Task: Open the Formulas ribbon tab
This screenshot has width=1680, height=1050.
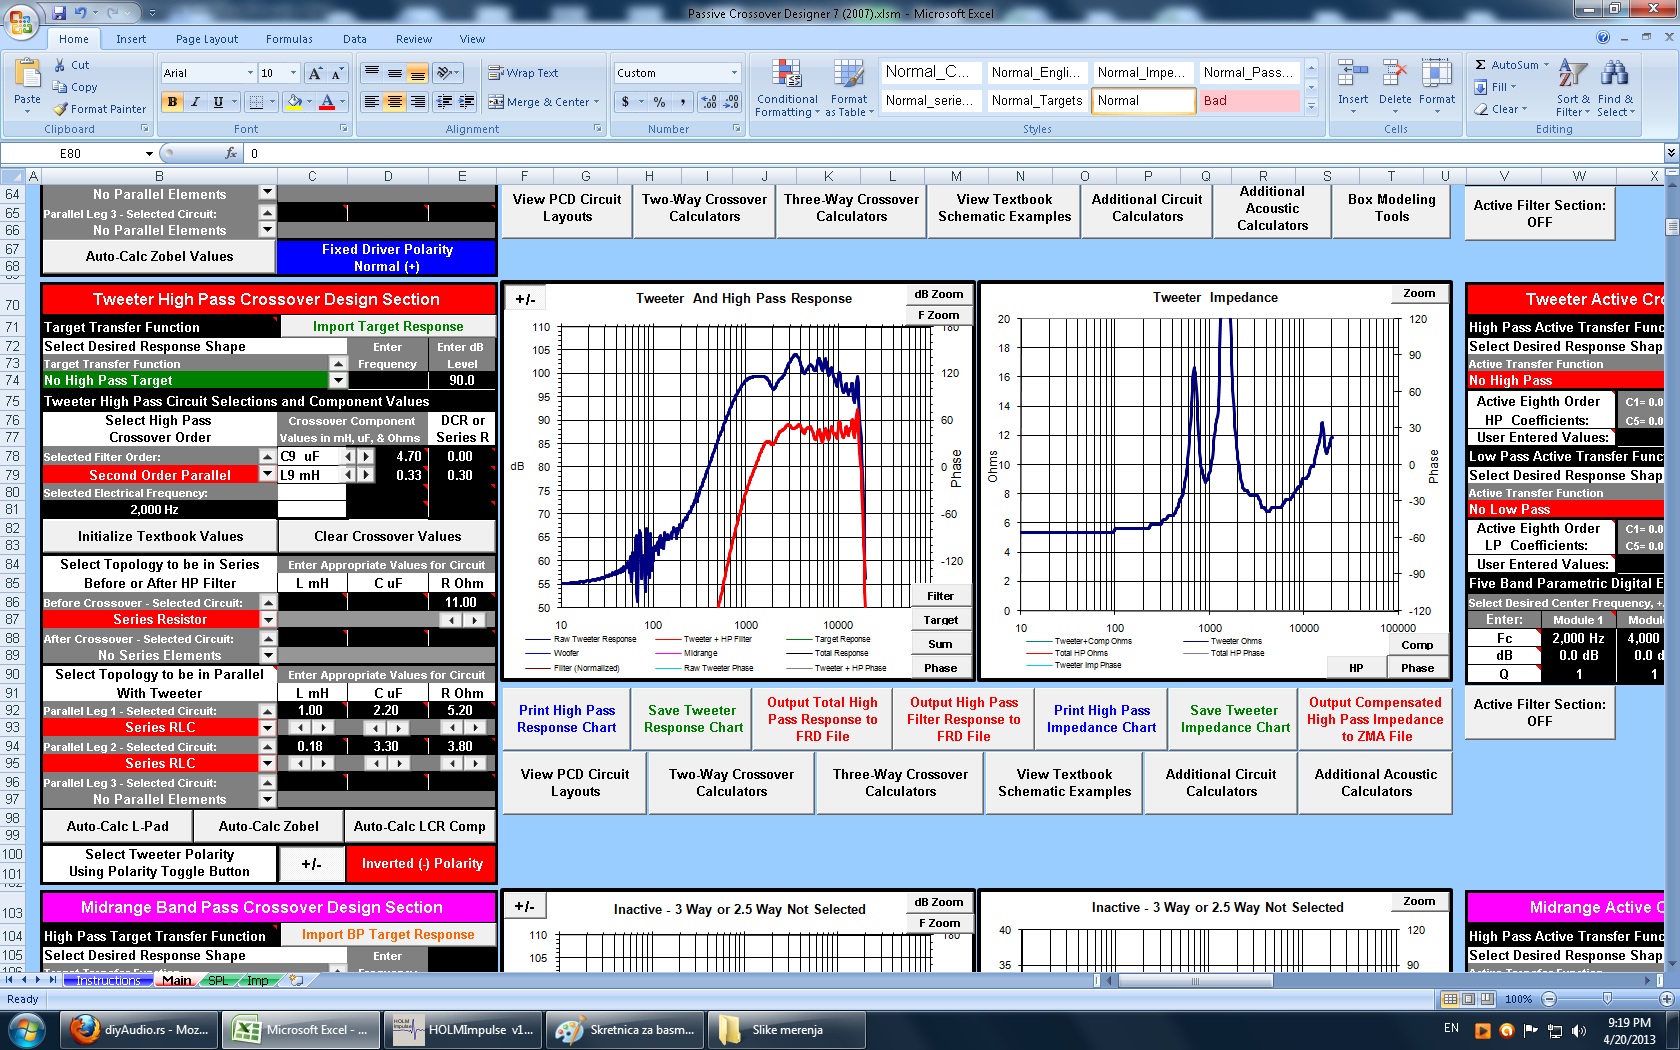Action: (289, 39)
